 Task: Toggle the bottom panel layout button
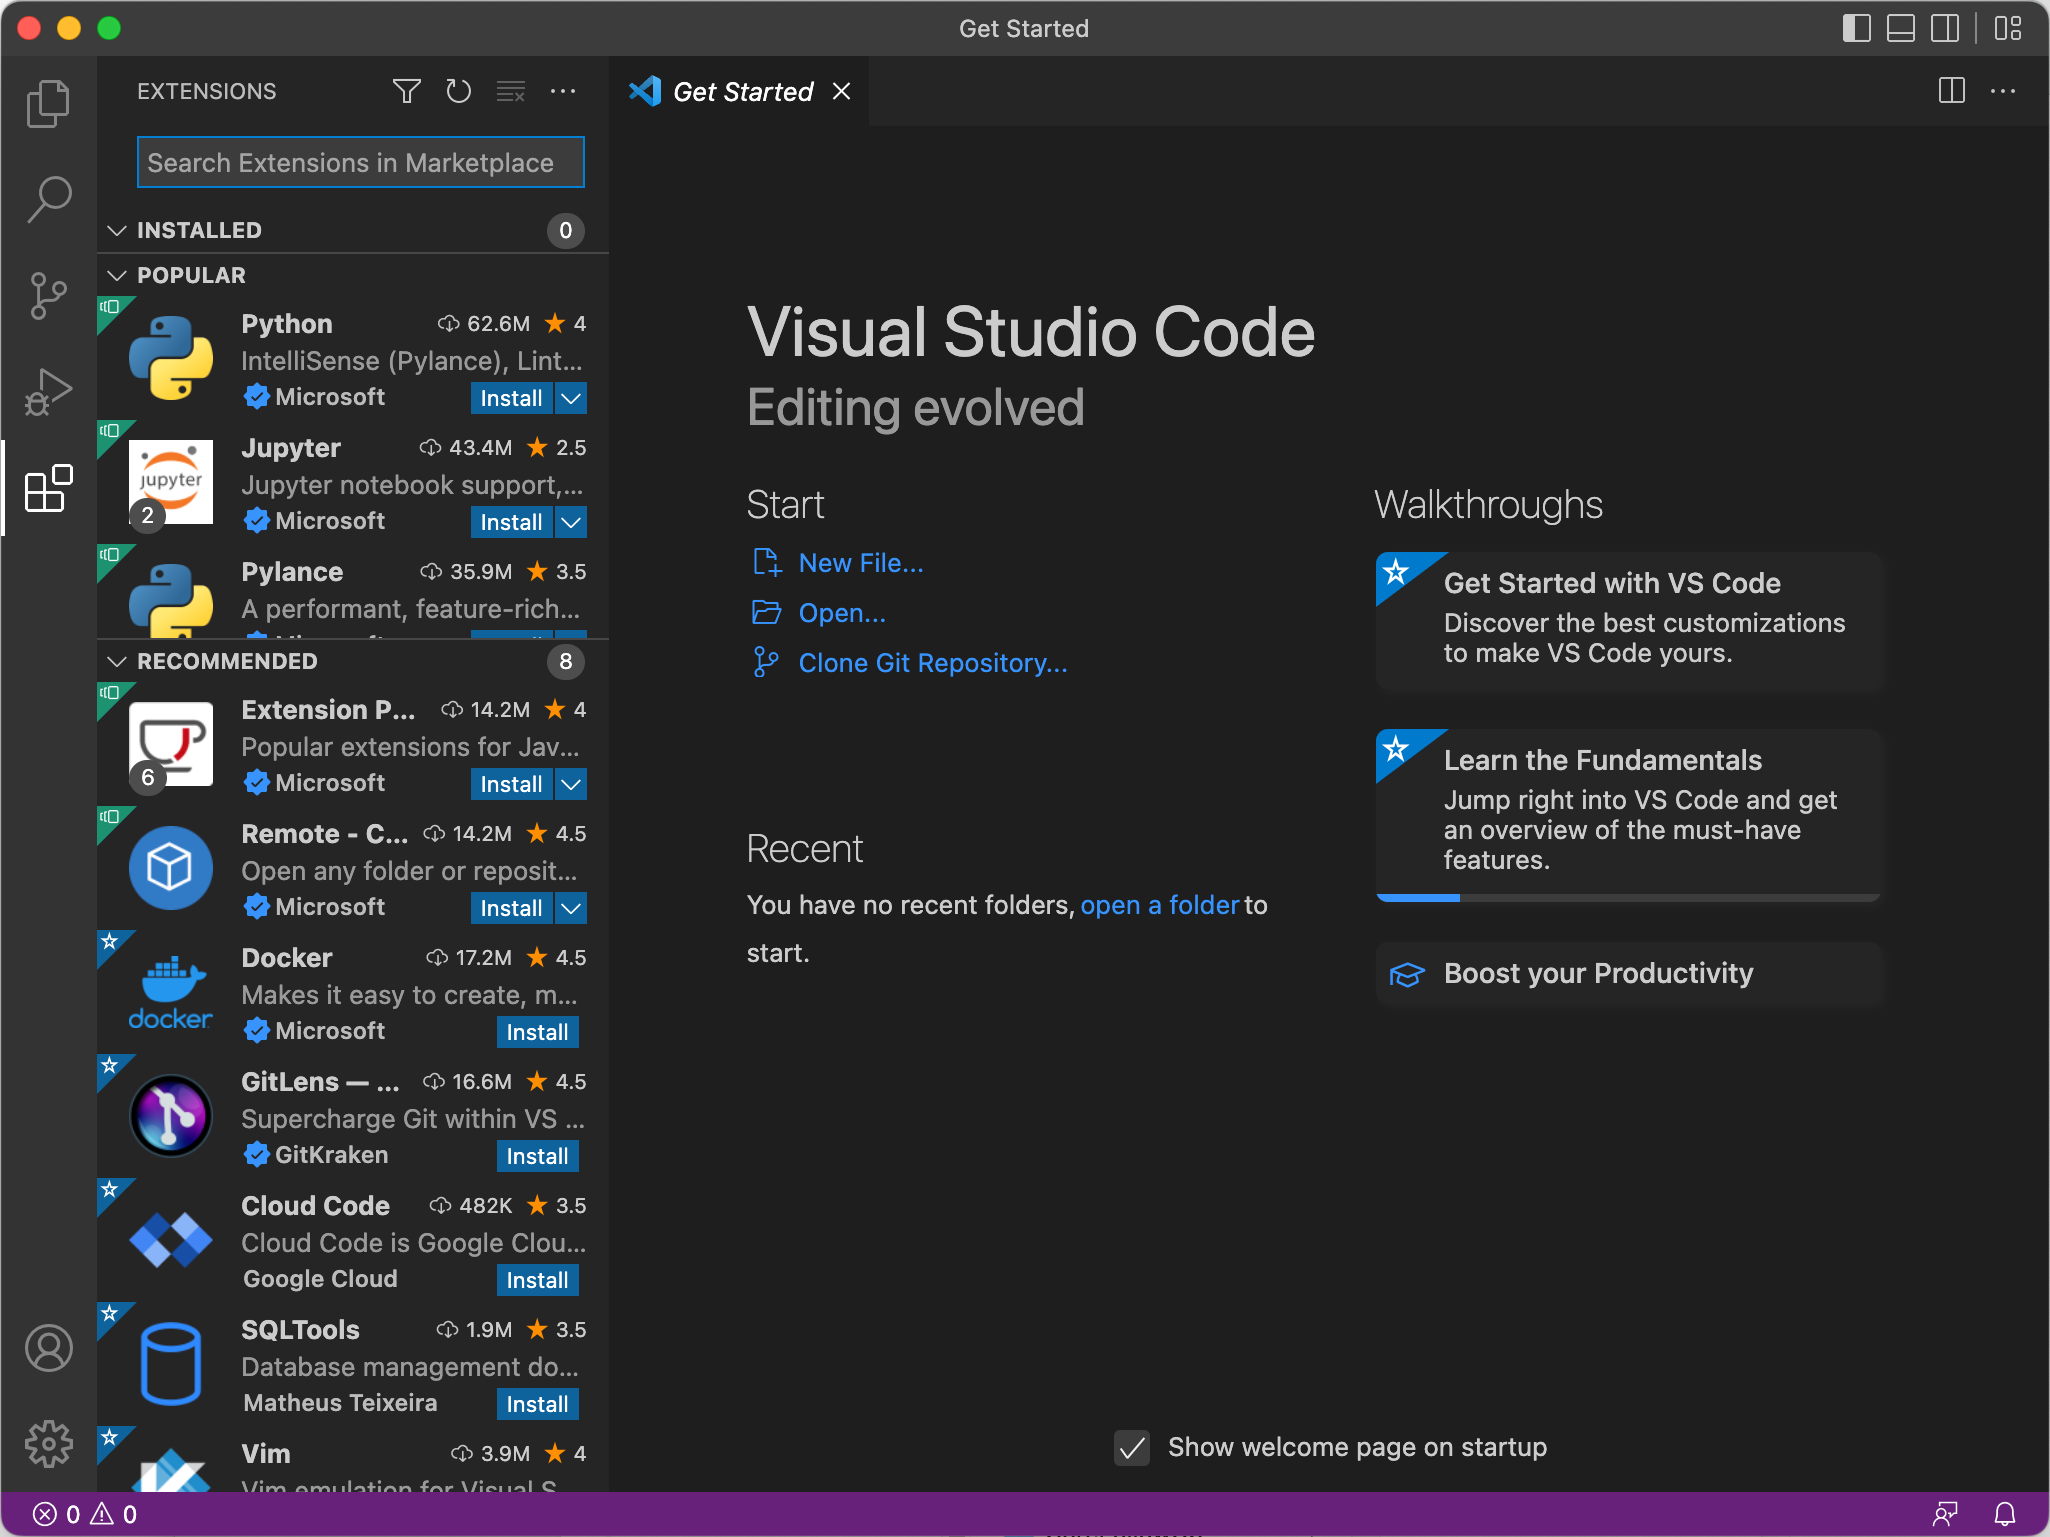click(1900, 28)
